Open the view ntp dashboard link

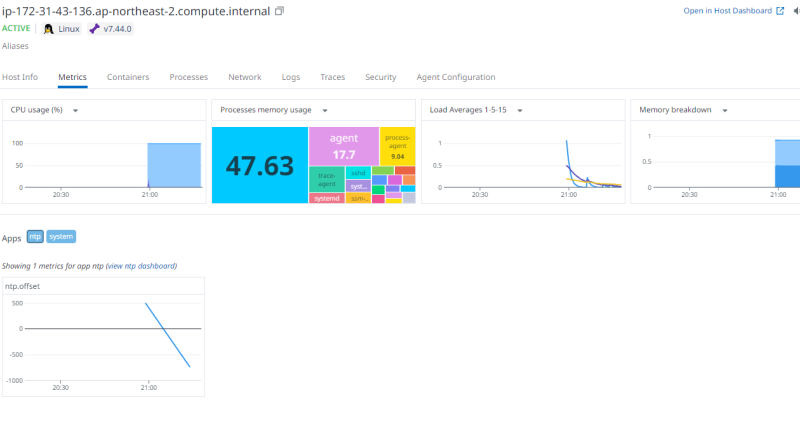141,266
